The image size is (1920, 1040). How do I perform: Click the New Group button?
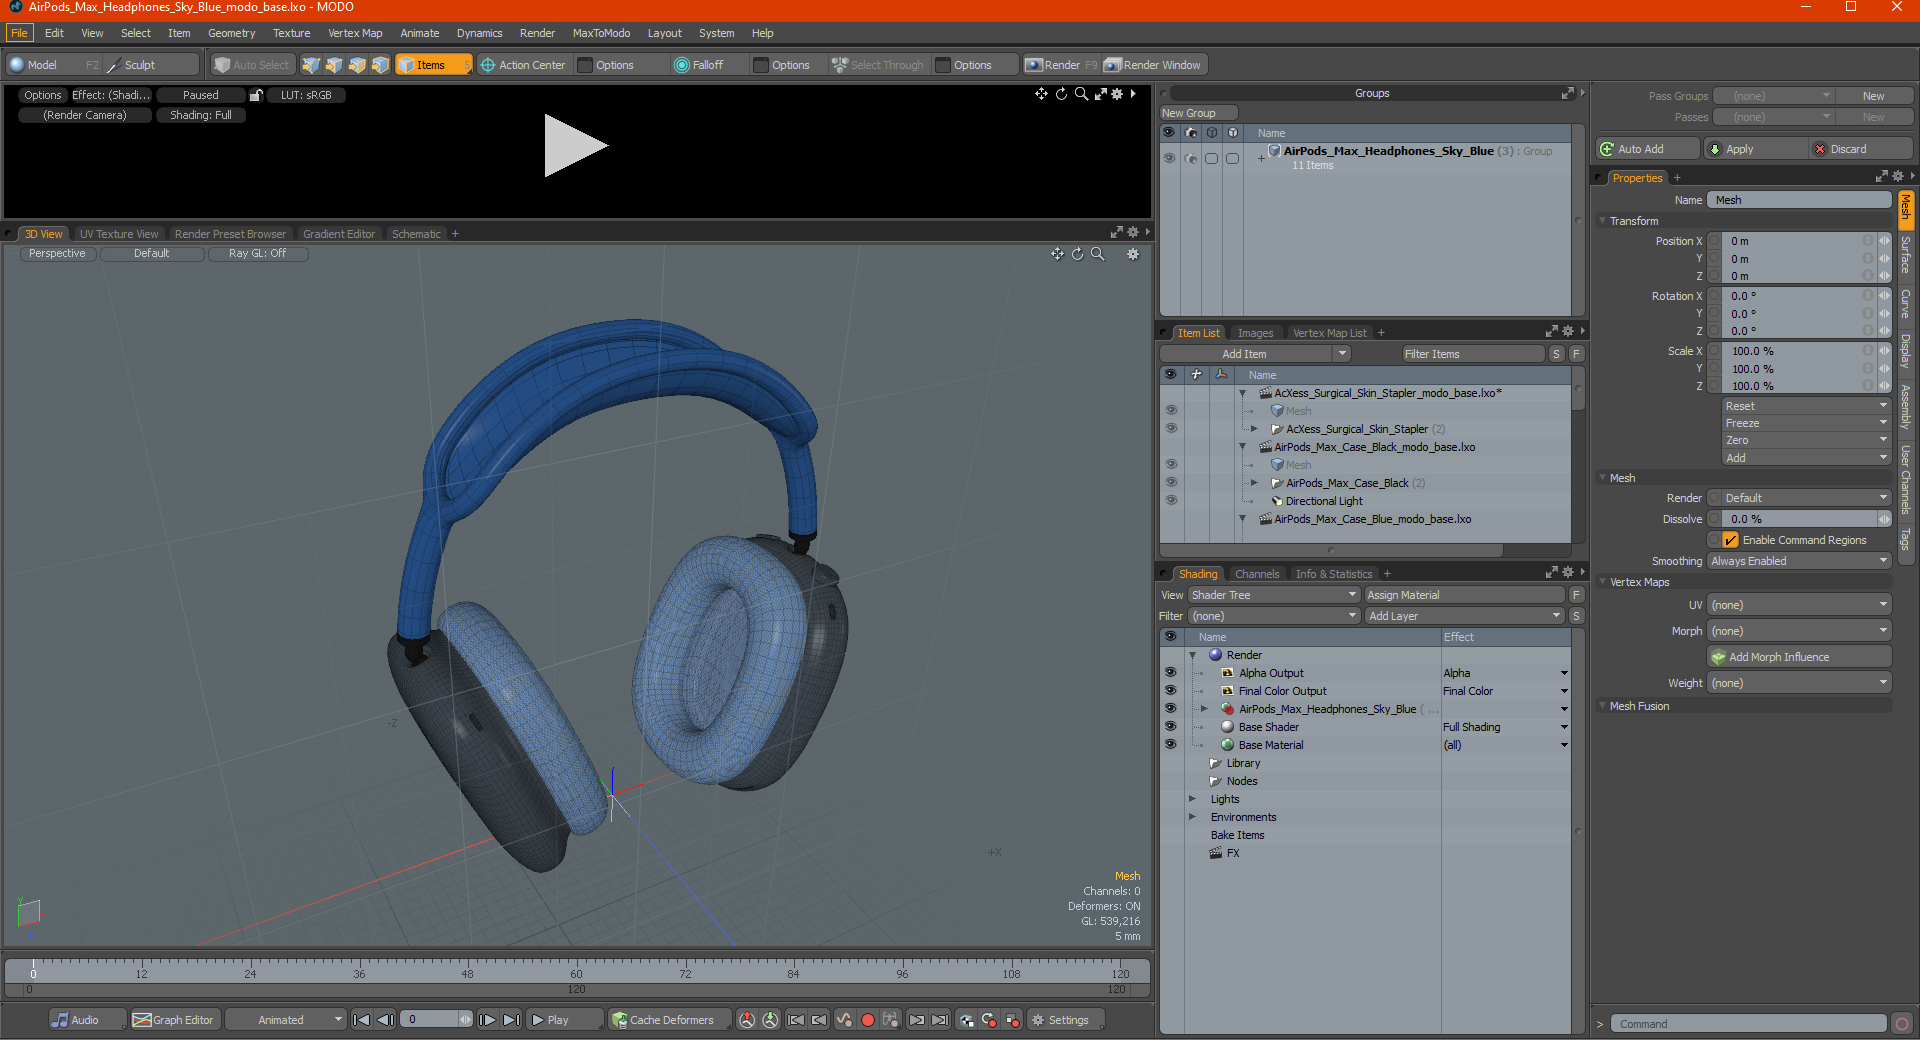tap(1198, 113)
